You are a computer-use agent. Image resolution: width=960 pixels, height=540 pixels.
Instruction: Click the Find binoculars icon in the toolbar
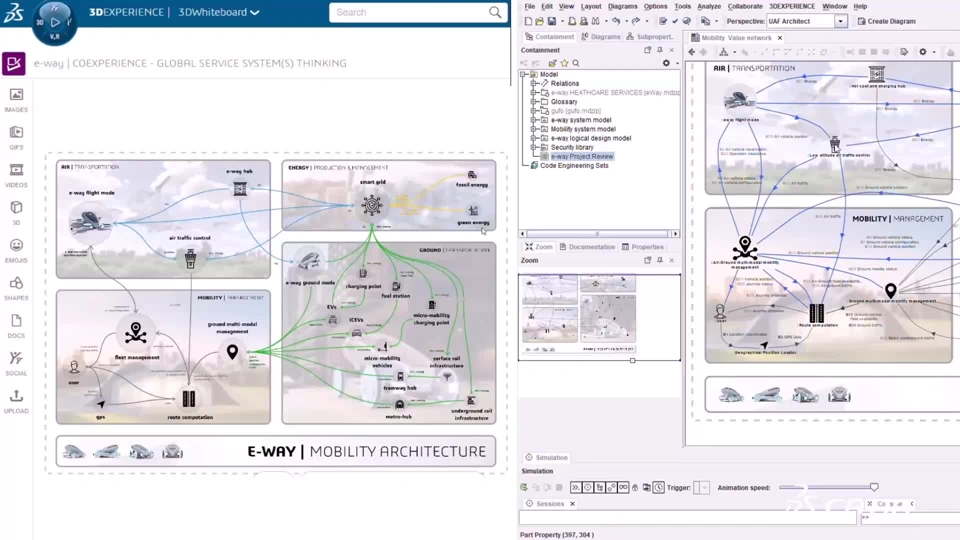[596, 21]
